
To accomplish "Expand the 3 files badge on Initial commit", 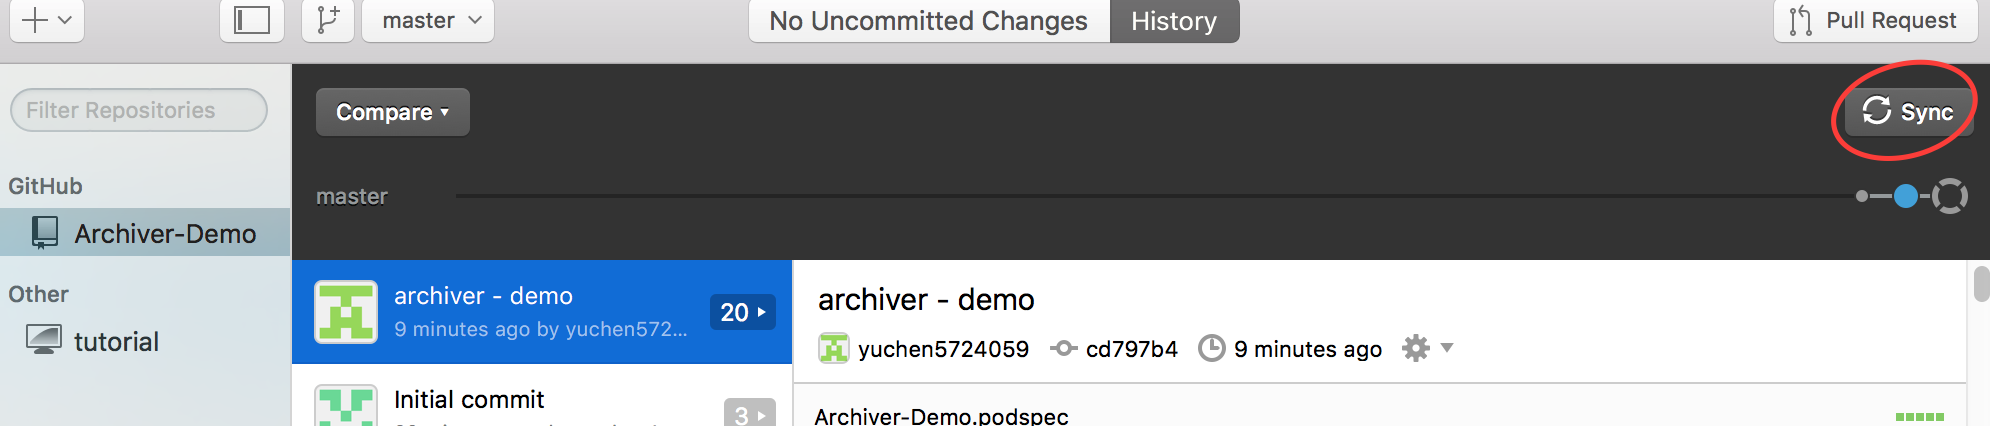I will click(x=749, y=413).
